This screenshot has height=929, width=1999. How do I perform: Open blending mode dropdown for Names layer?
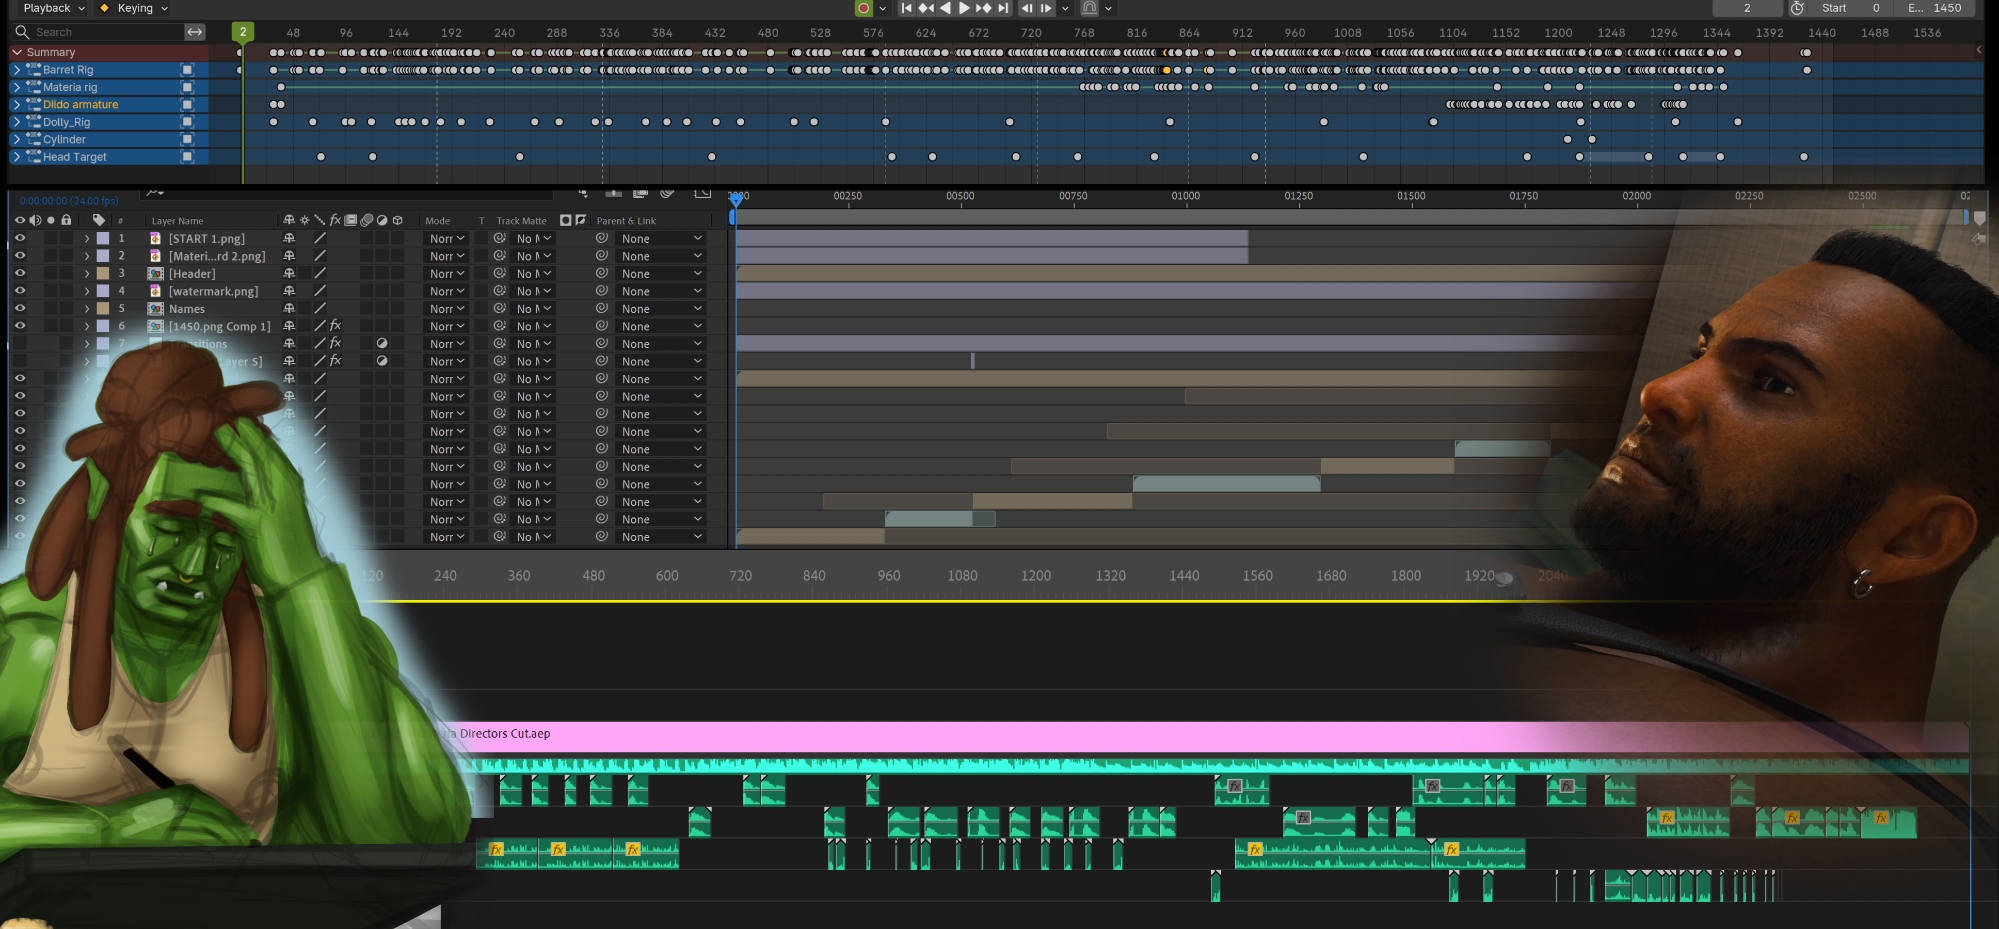point(446,309)
